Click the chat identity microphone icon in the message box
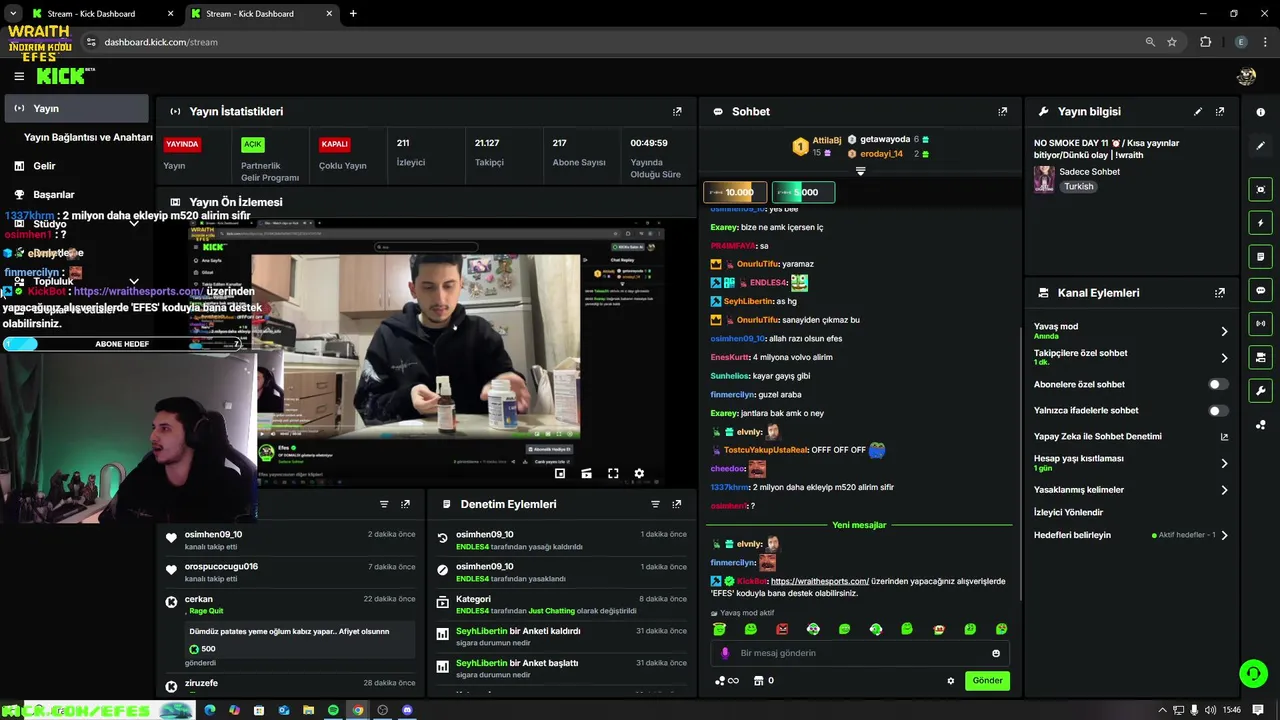Viewport: 1280px width, 720px height. tap(726, 653)
